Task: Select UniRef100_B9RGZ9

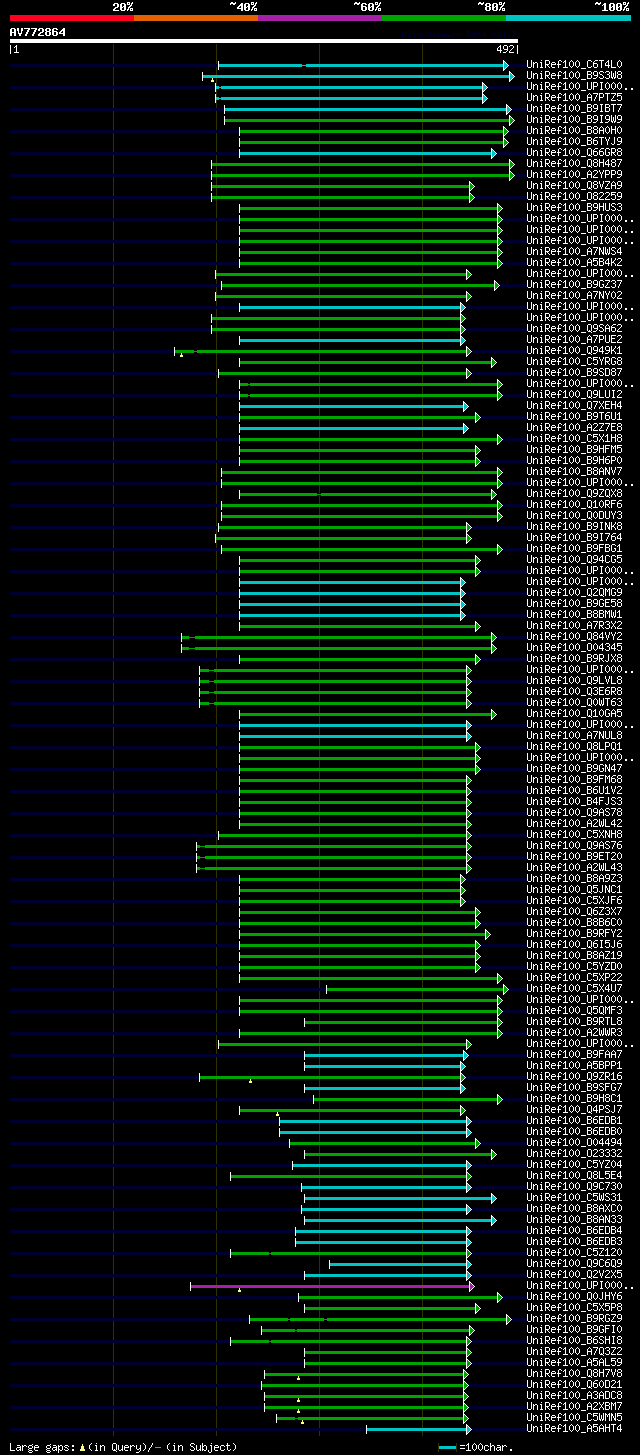Action: (x=575, y=1318)
